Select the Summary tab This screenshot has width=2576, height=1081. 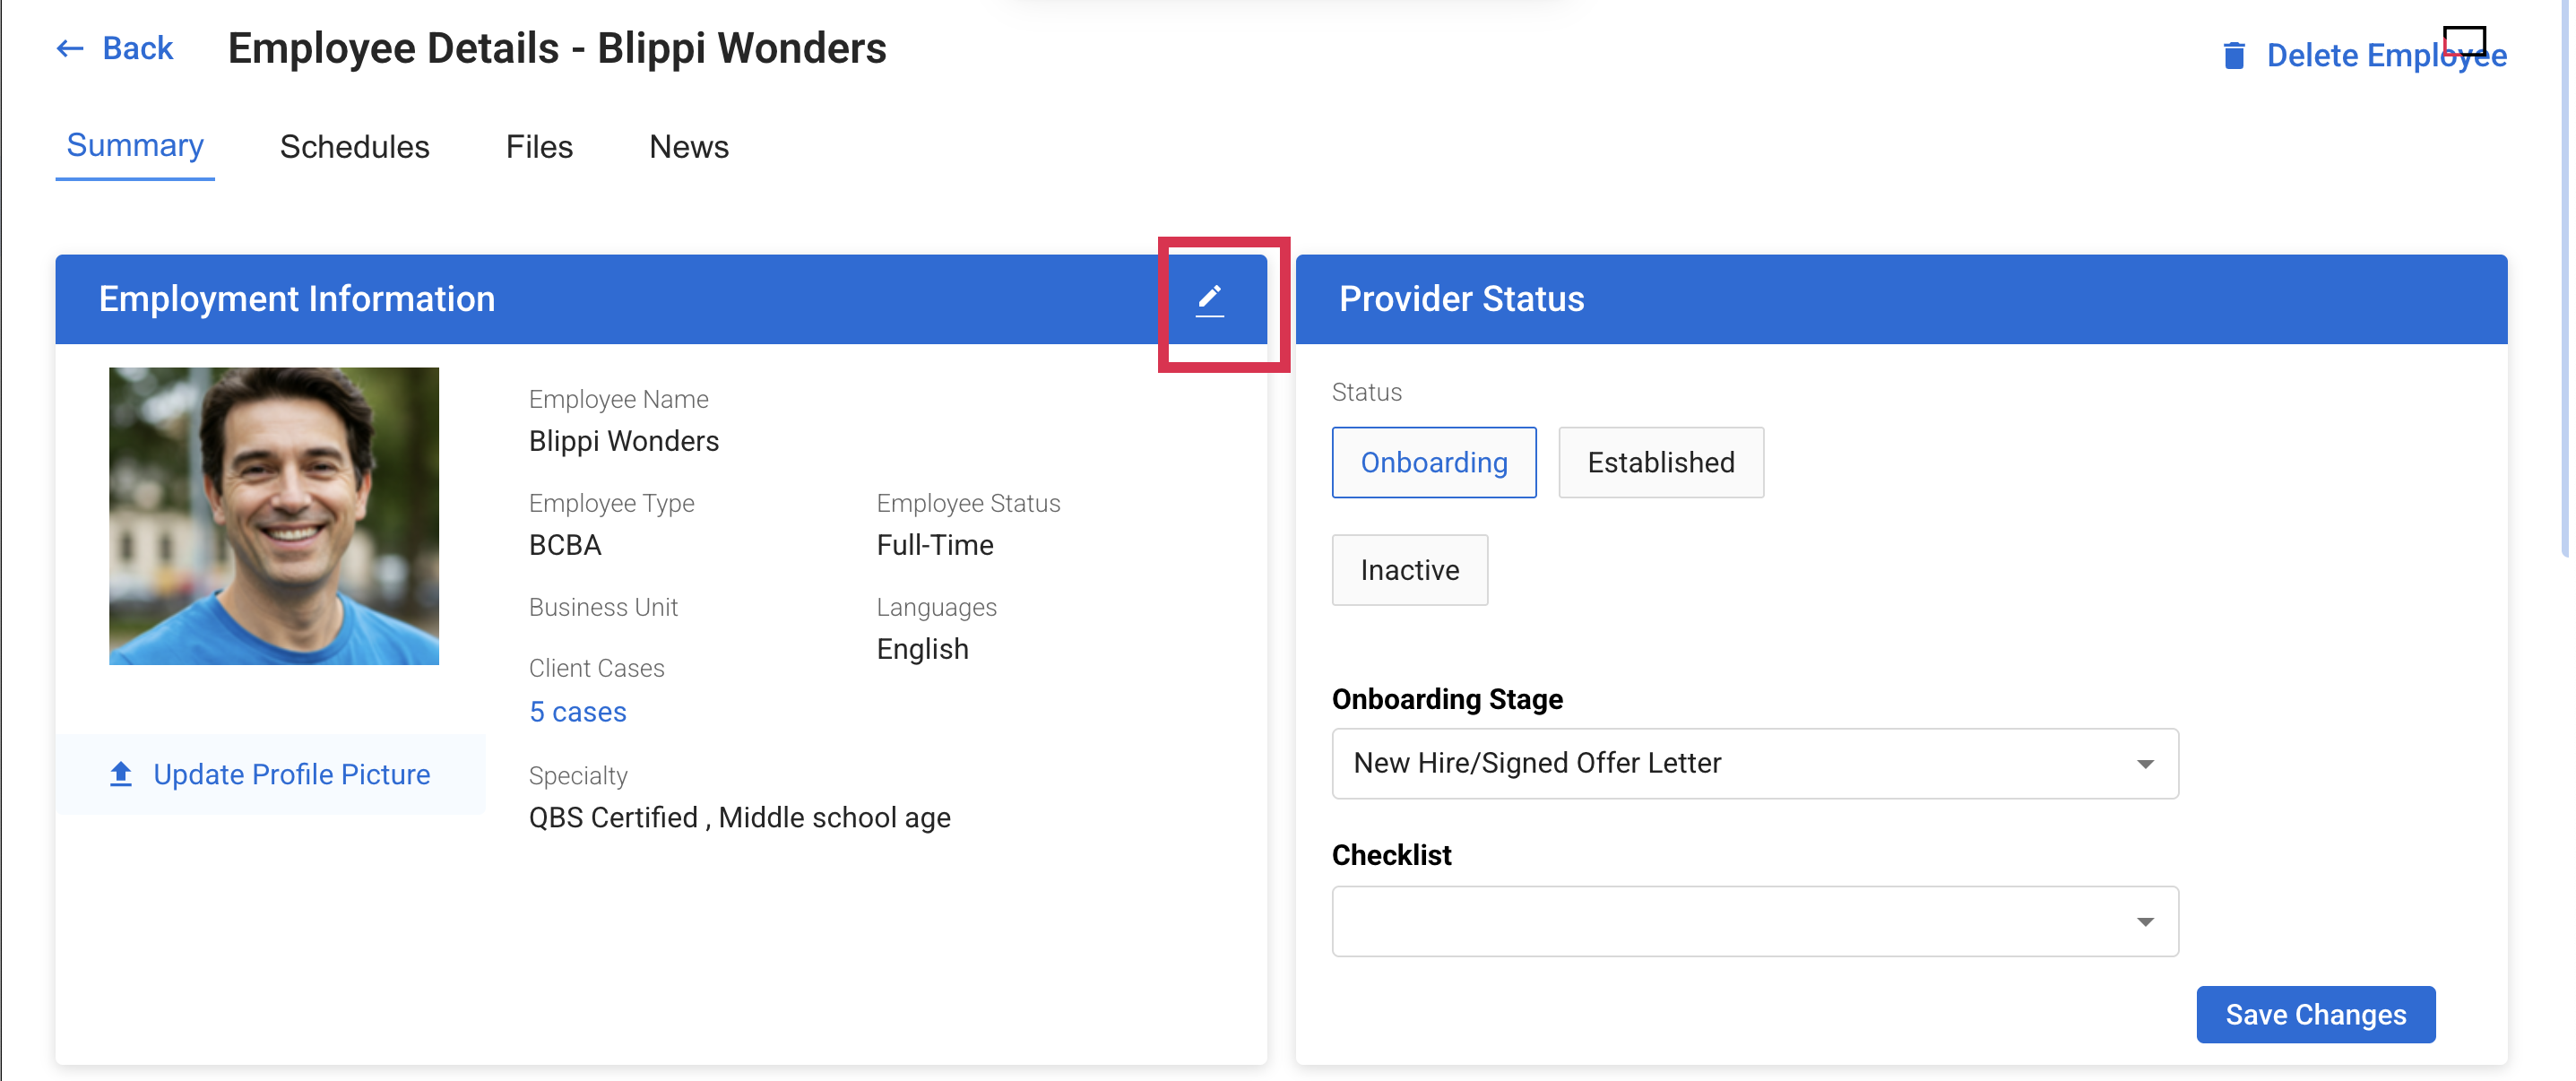coord(135,146)
